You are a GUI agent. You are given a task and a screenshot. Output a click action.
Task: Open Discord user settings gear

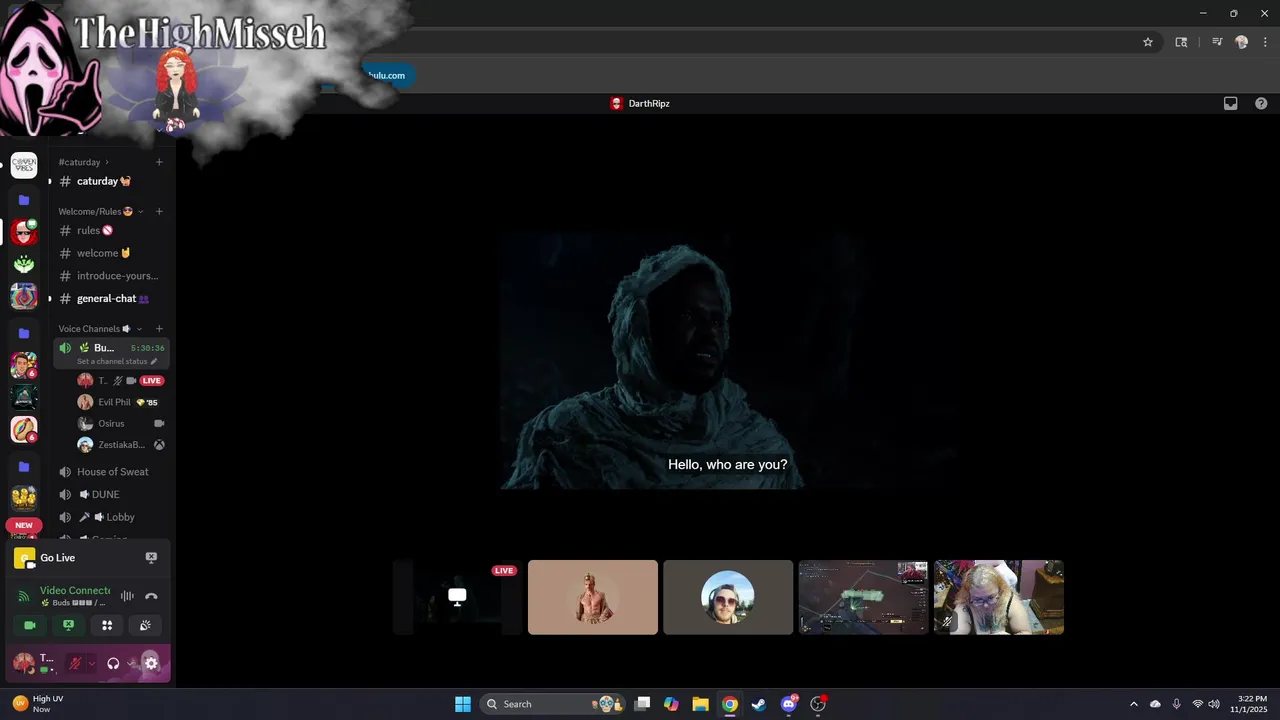coord(151,663)
